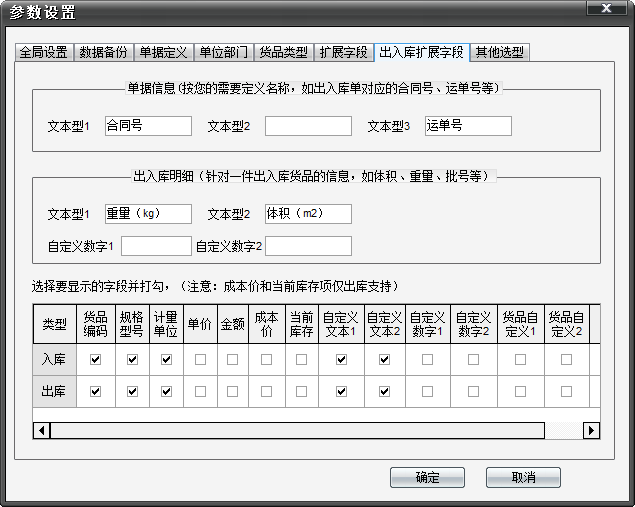Enable 金额 for 入库 row
This screenshot has width=635, height=507.
232,360
